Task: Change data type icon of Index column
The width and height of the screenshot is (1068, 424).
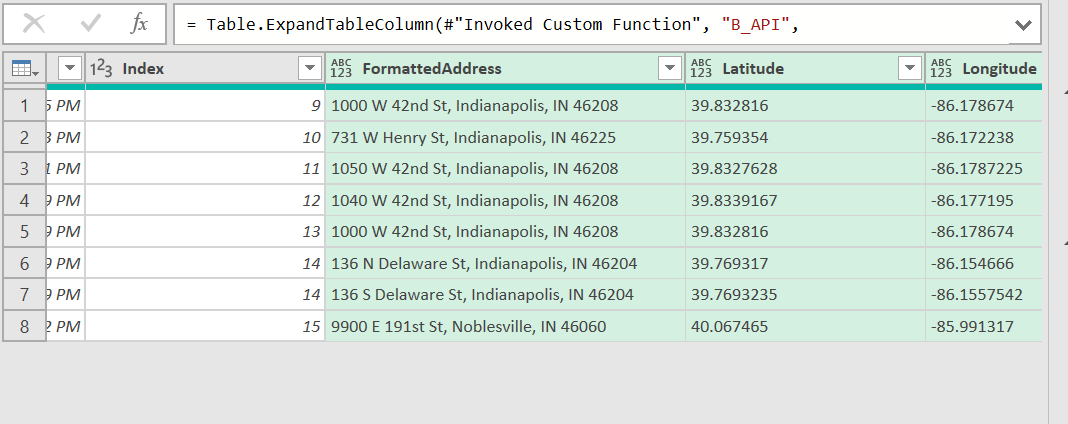Action: pos(101,68)
